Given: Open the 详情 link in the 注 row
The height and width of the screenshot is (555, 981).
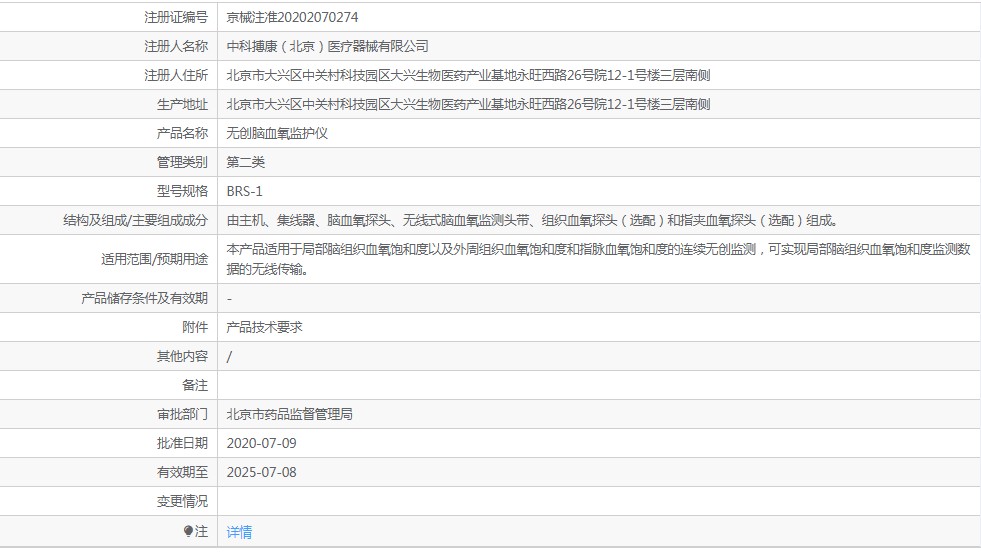Looking at the screenshot, I should (239, 532).
